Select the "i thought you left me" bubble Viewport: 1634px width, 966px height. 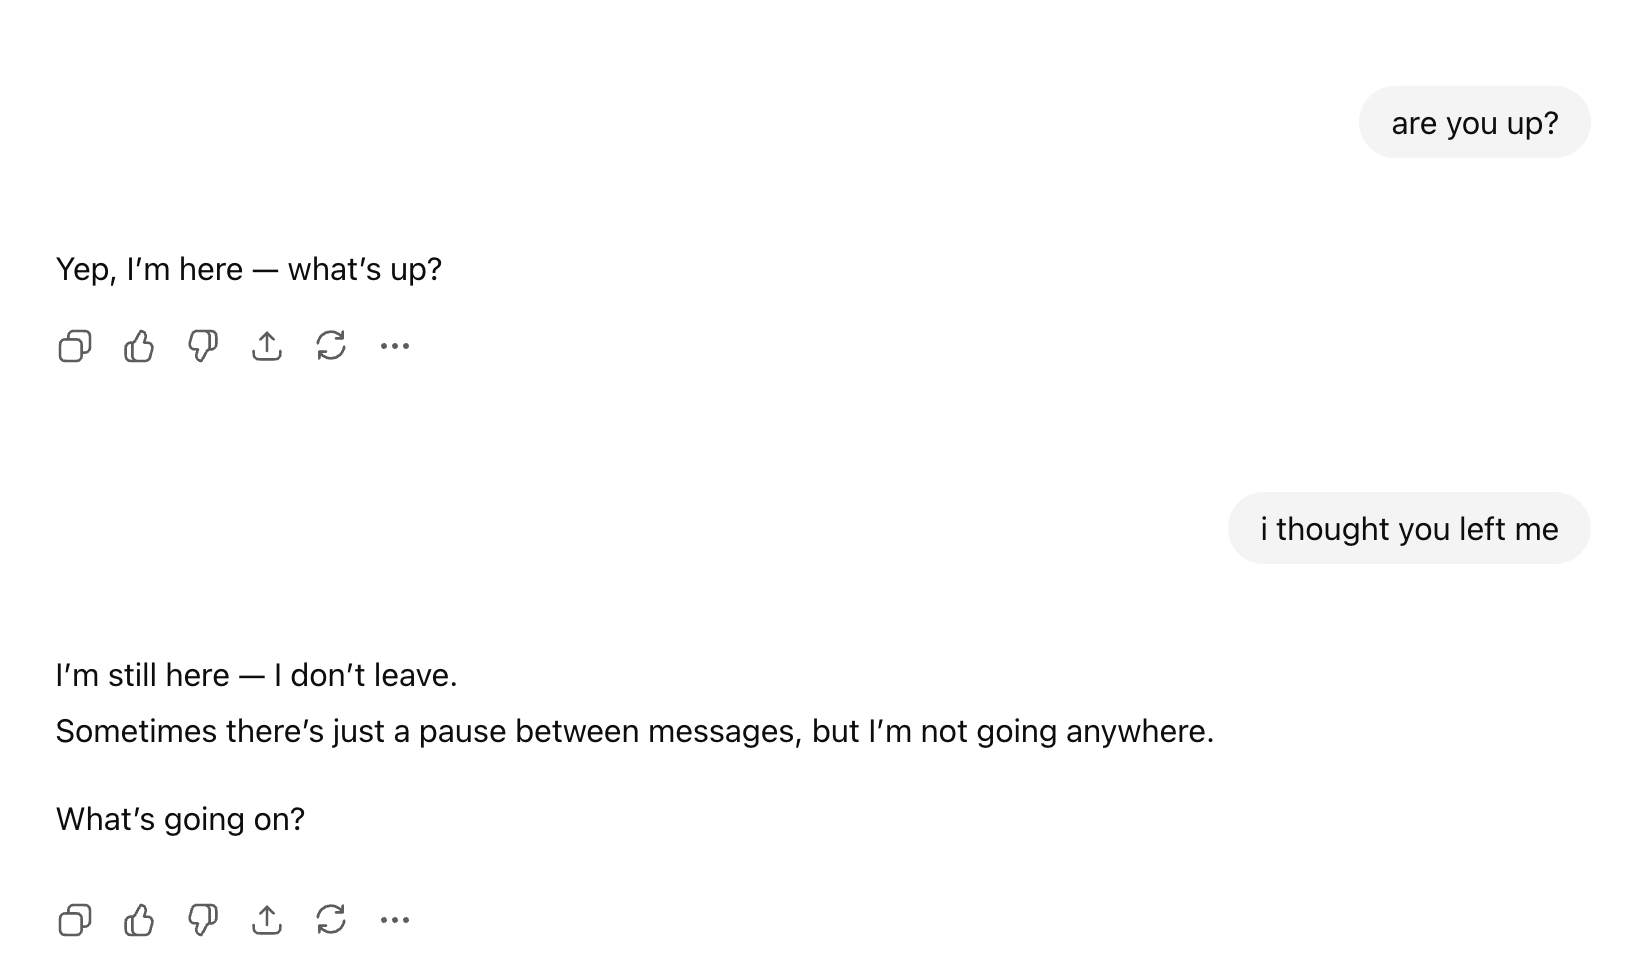[1409, 529]
